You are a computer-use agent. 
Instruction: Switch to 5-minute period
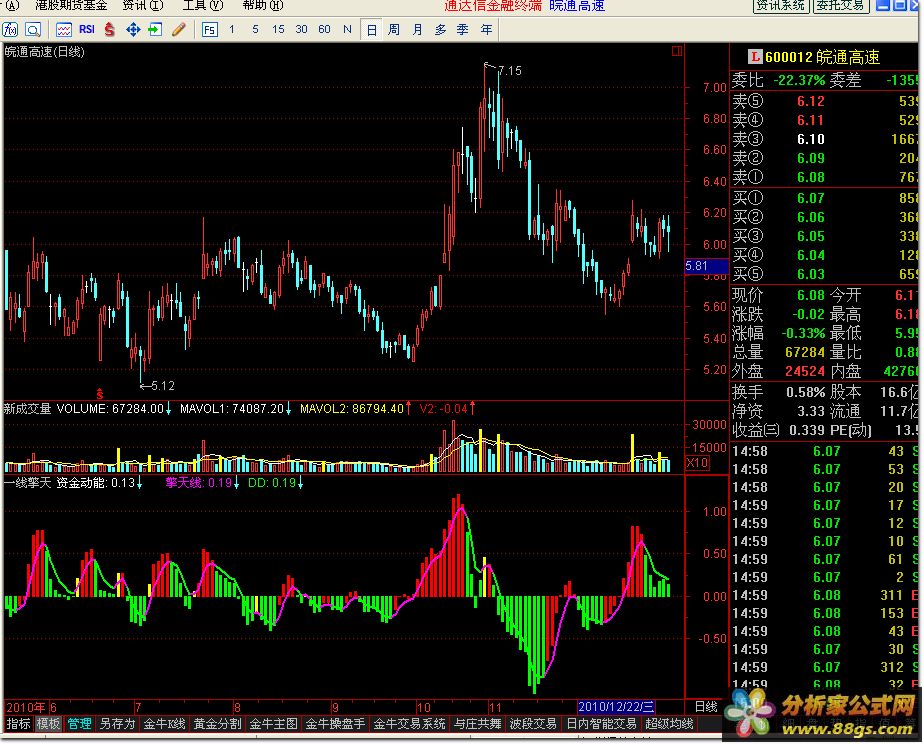(x=255, y=29)
